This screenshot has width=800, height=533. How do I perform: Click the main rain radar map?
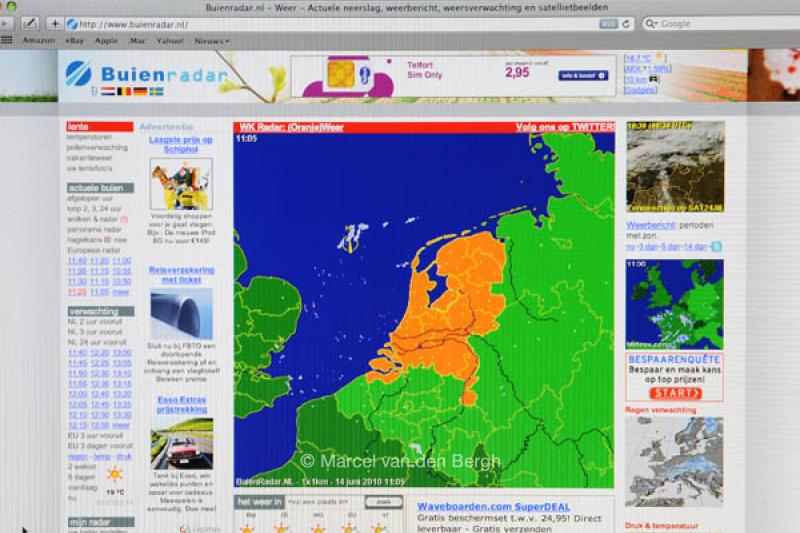[x=424, y=311]
